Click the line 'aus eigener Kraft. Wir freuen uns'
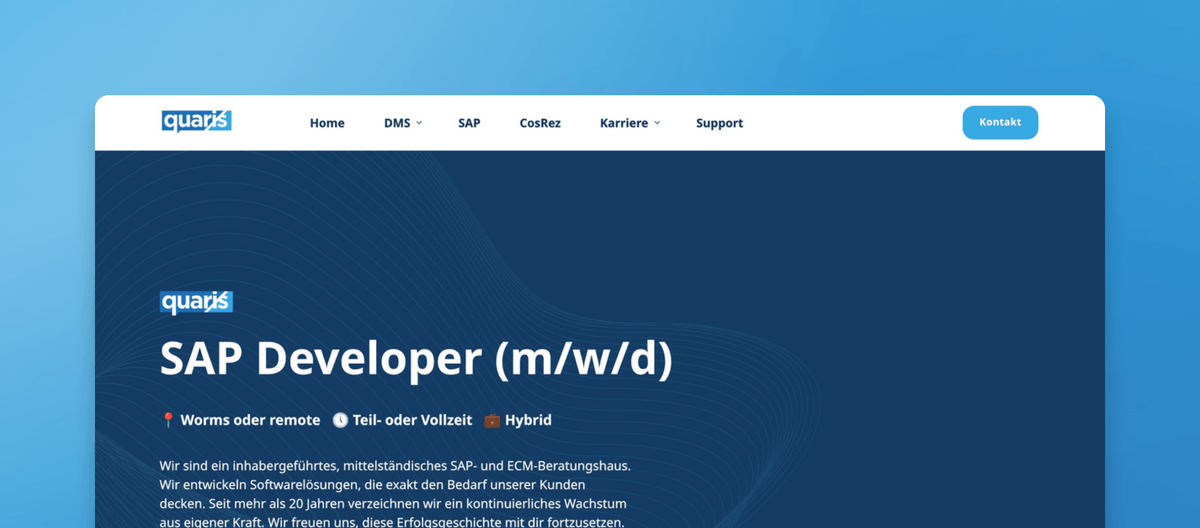The image size is (1200, 528). pos(392,522)
